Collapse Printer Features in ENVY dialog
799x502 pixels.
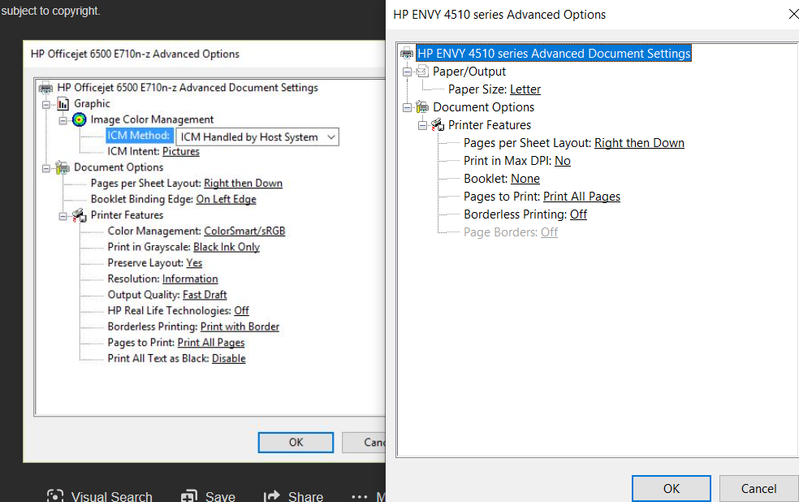tap(422, 125)
